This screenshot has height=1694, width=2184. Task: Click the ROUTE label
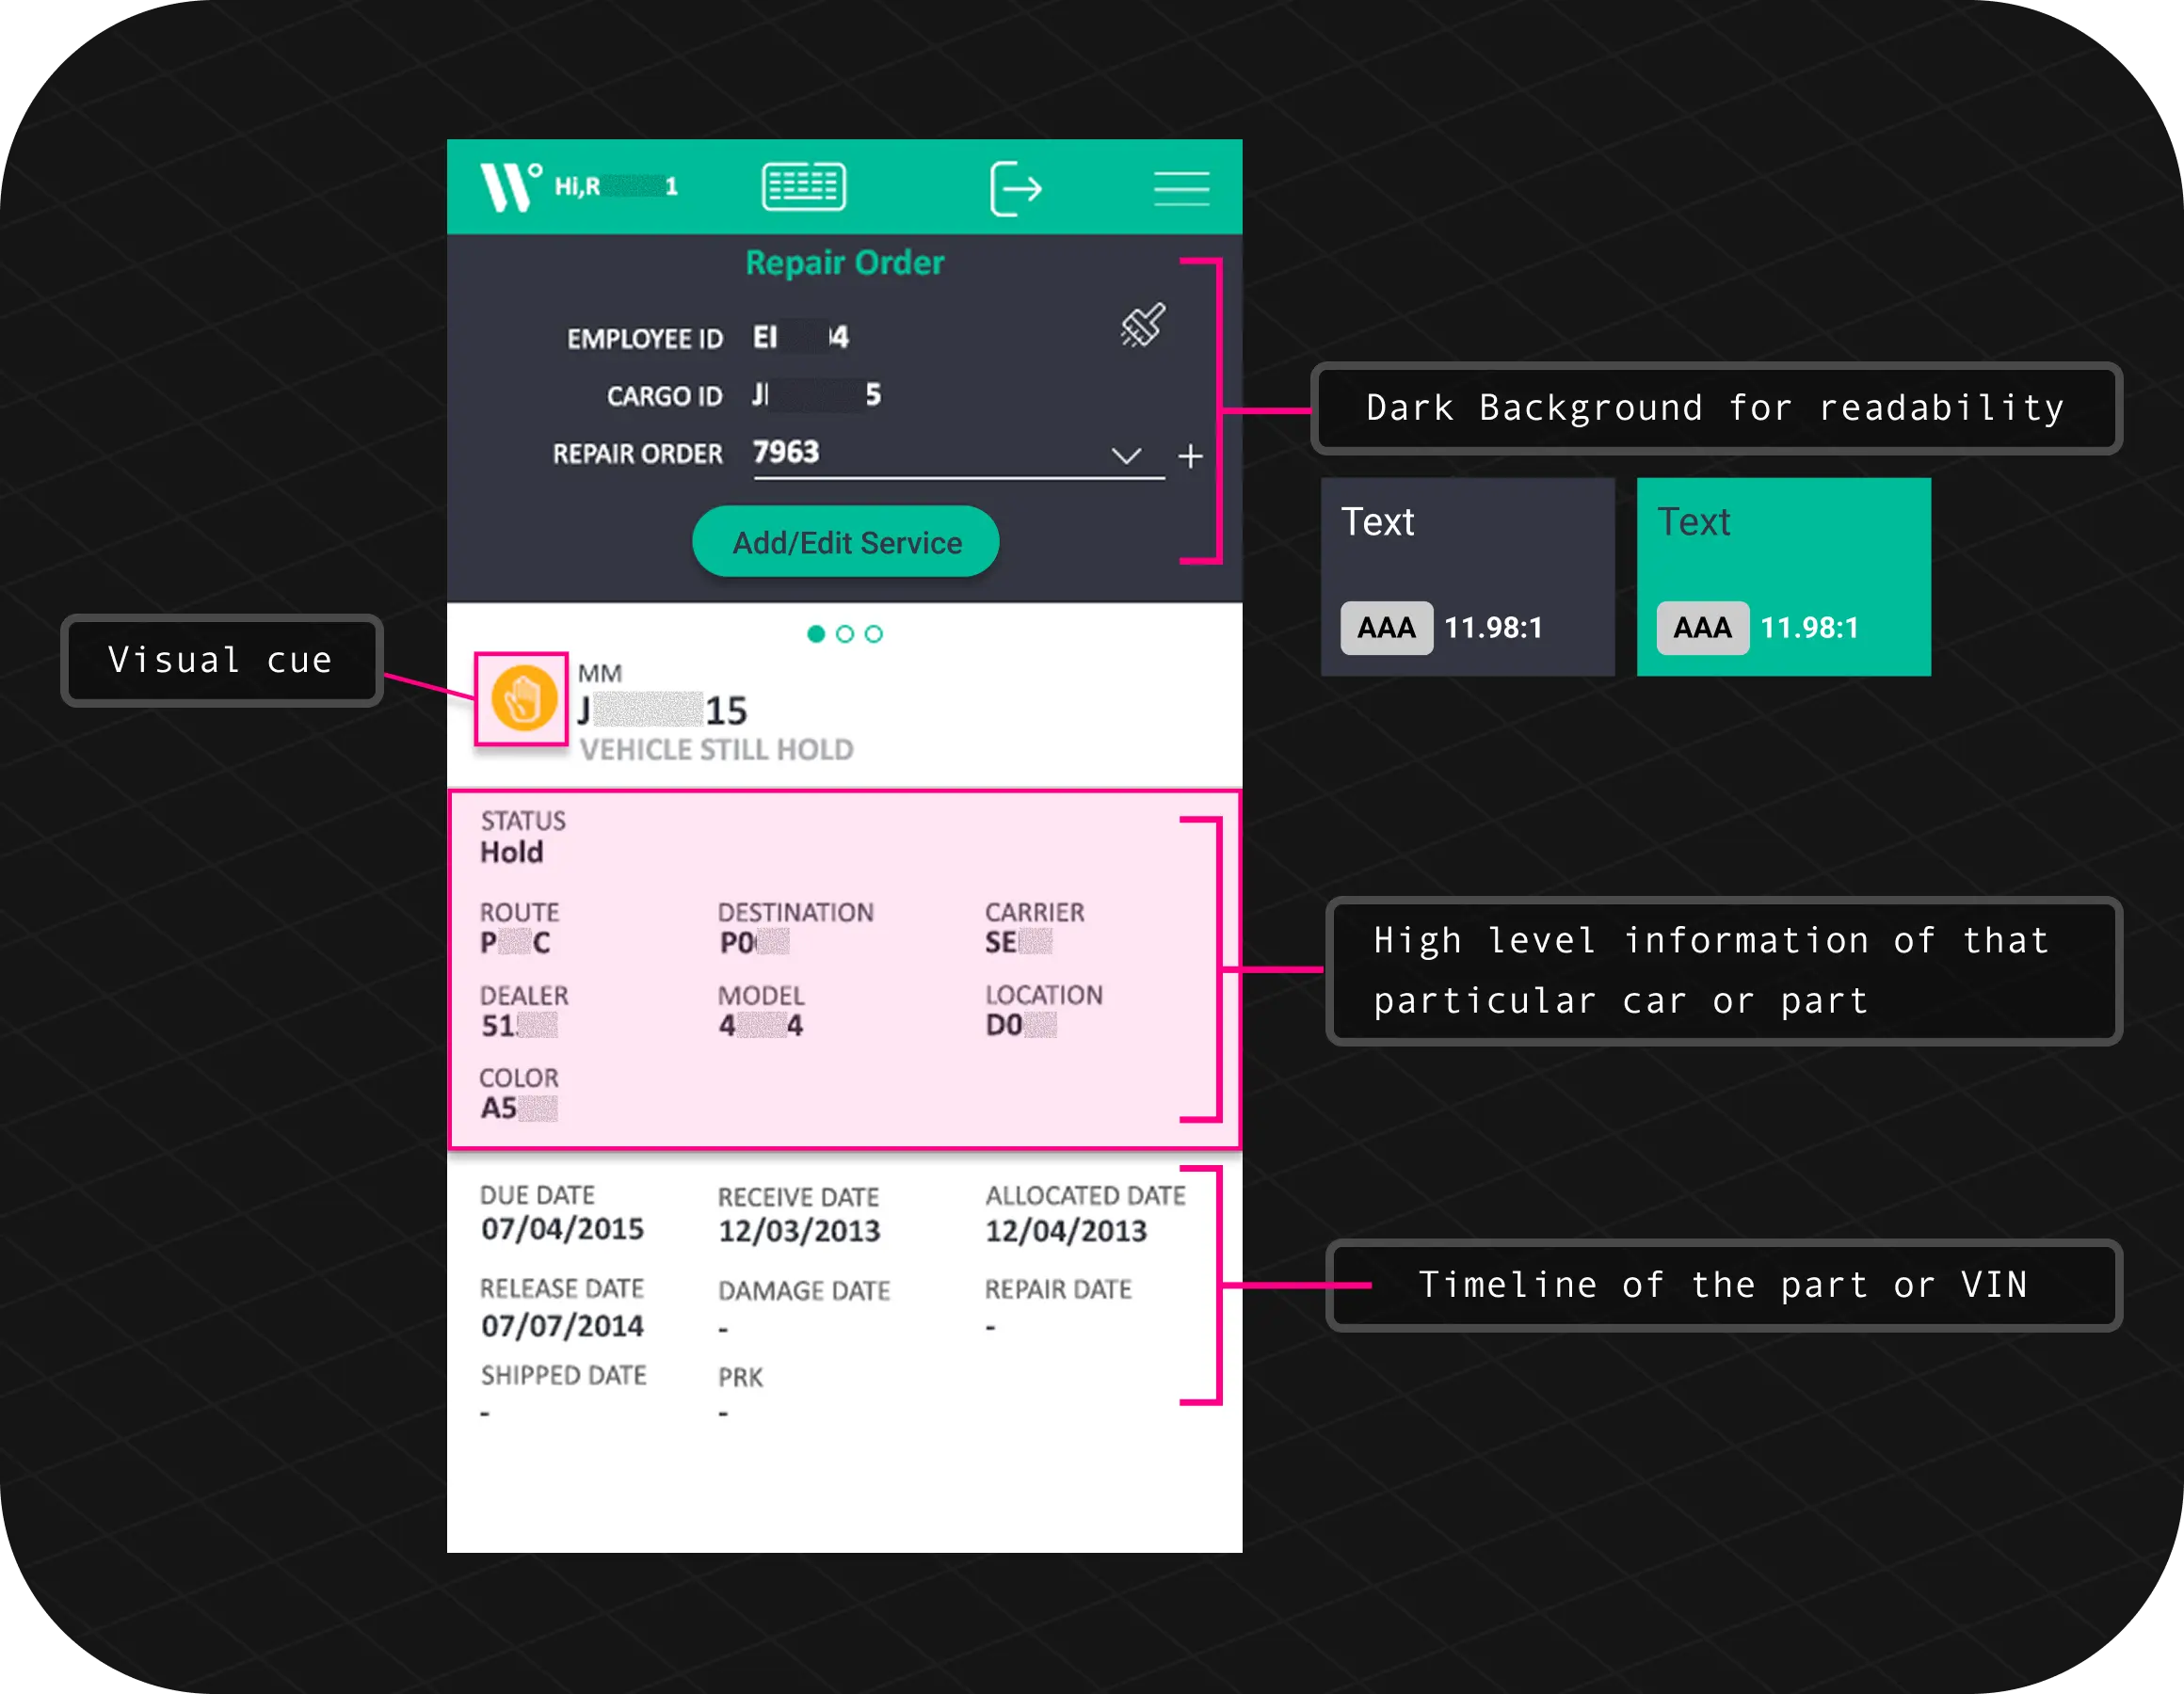pos(520,912)
